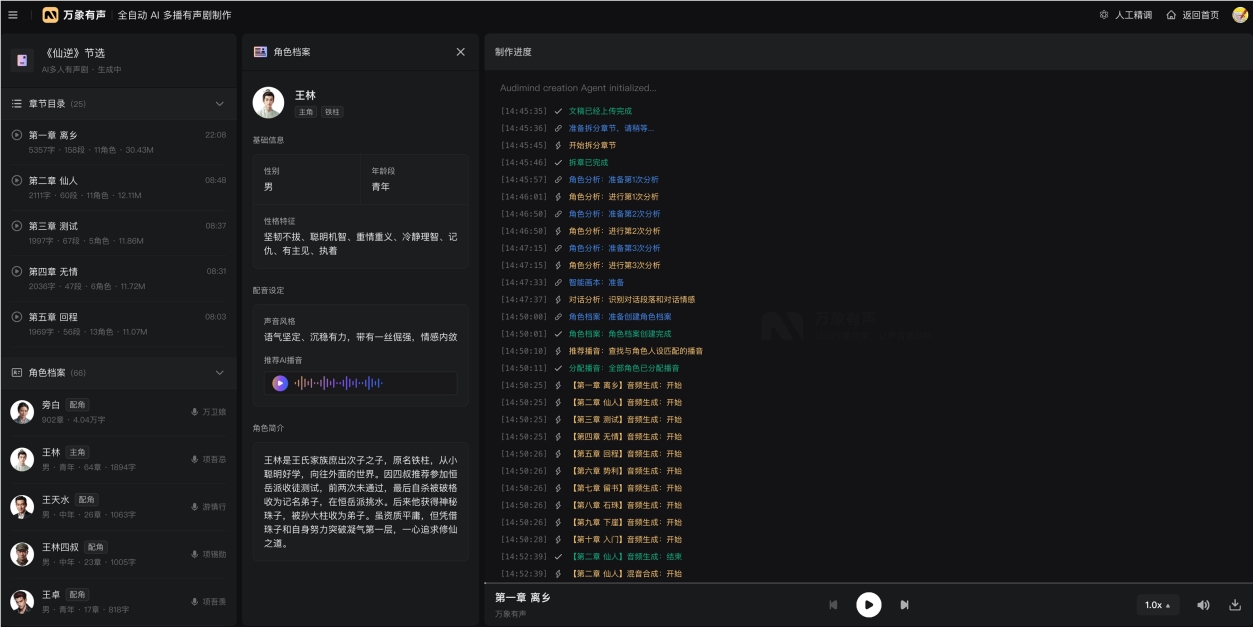Open the 1.0x playback speed dropdown
The image size is (1253, 627).
(1156, 604)
